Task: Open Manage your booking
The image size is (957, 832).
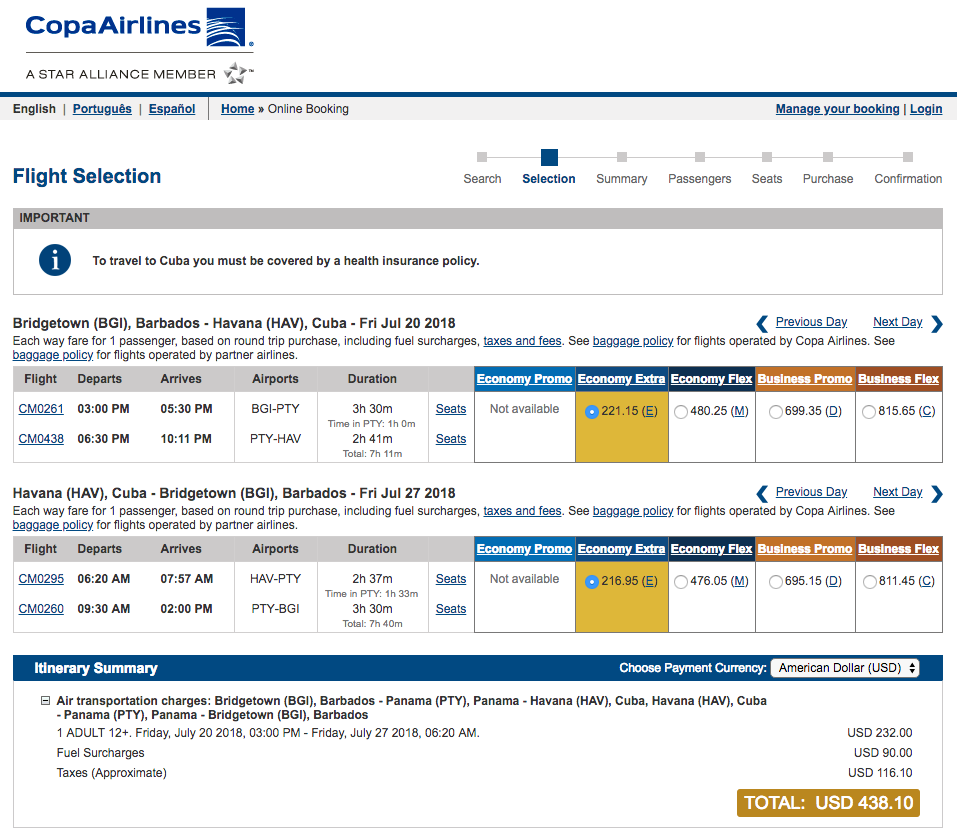Action: [x=837, y=109]
